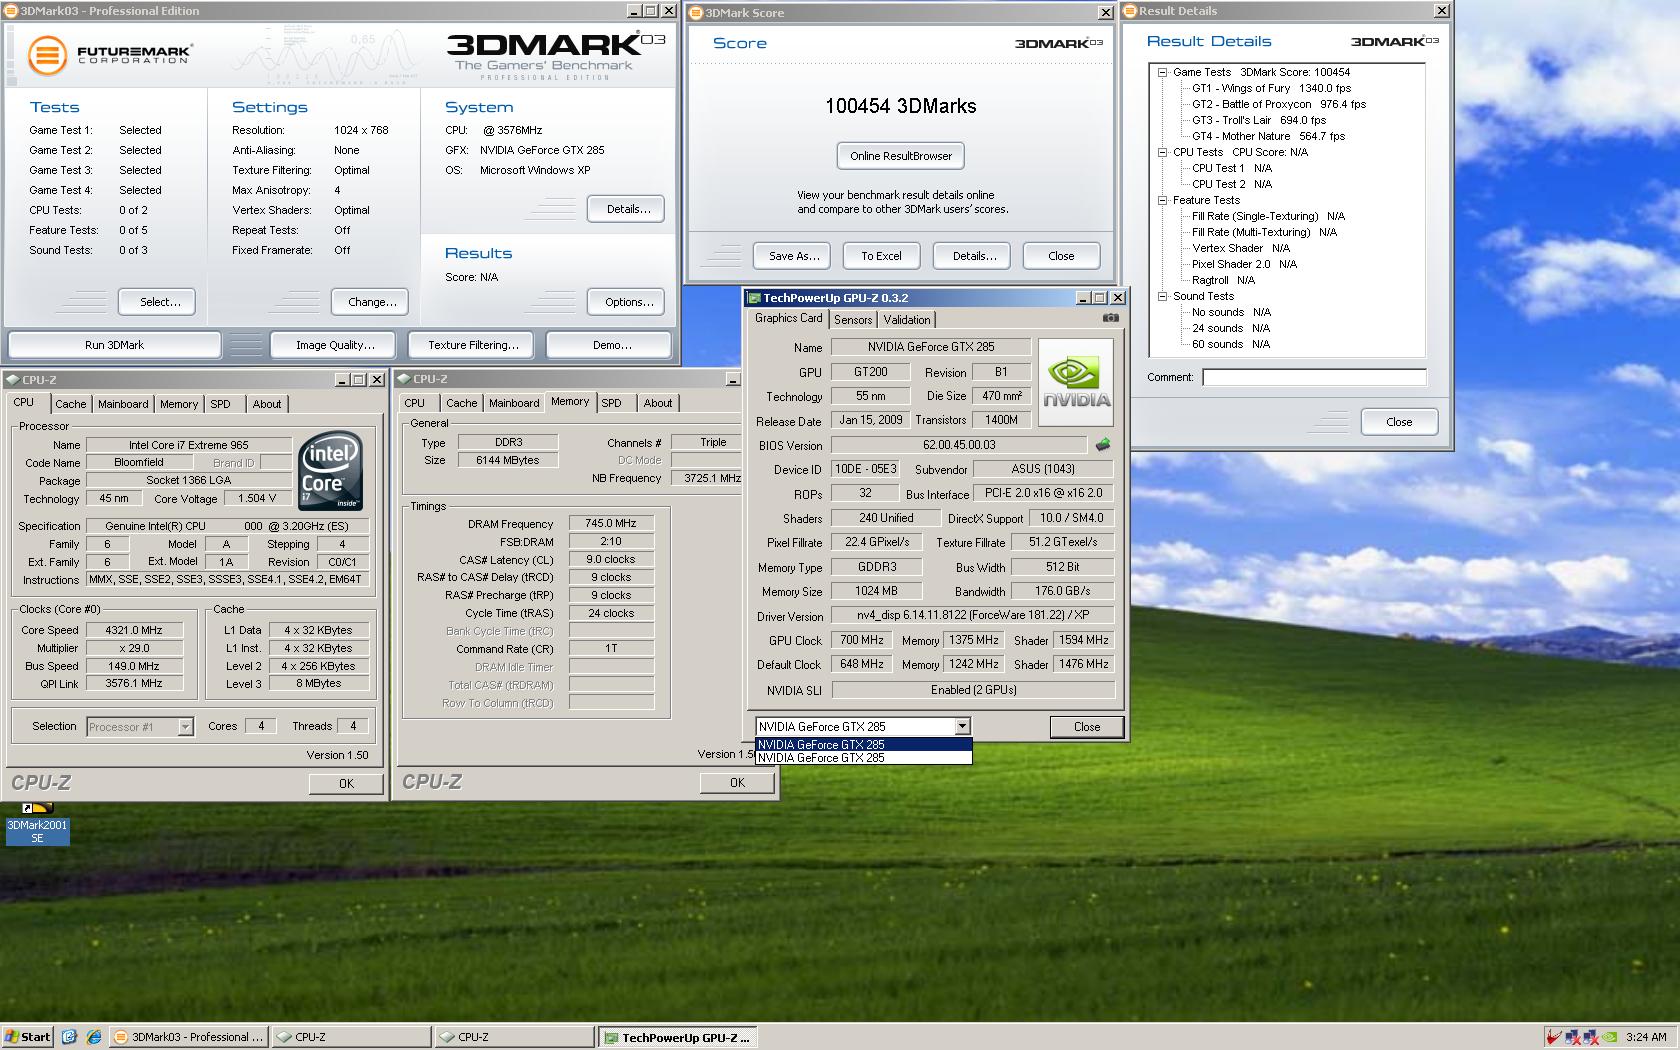1680x1050 pixels.
Task: Open the Windows Start menu
Action: pos(28,1037)
